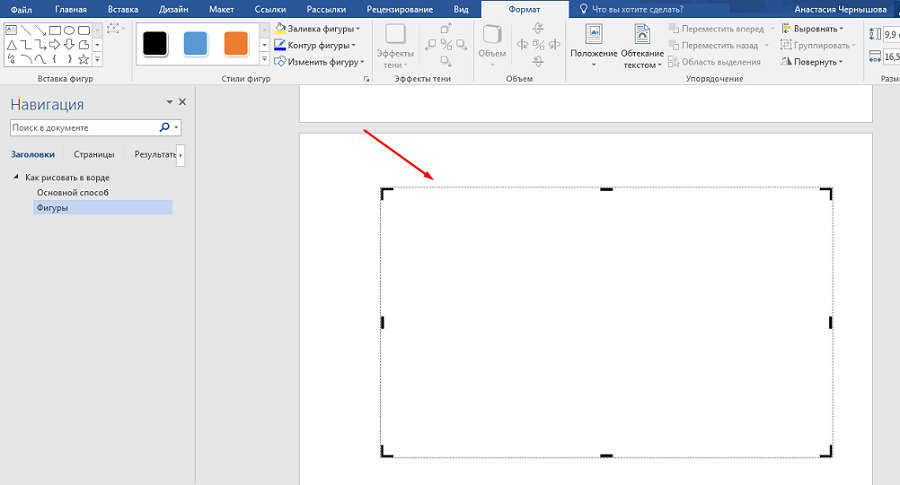Switch to the Страницы navigation tab
Screen dimensions: 900x485
93,155
